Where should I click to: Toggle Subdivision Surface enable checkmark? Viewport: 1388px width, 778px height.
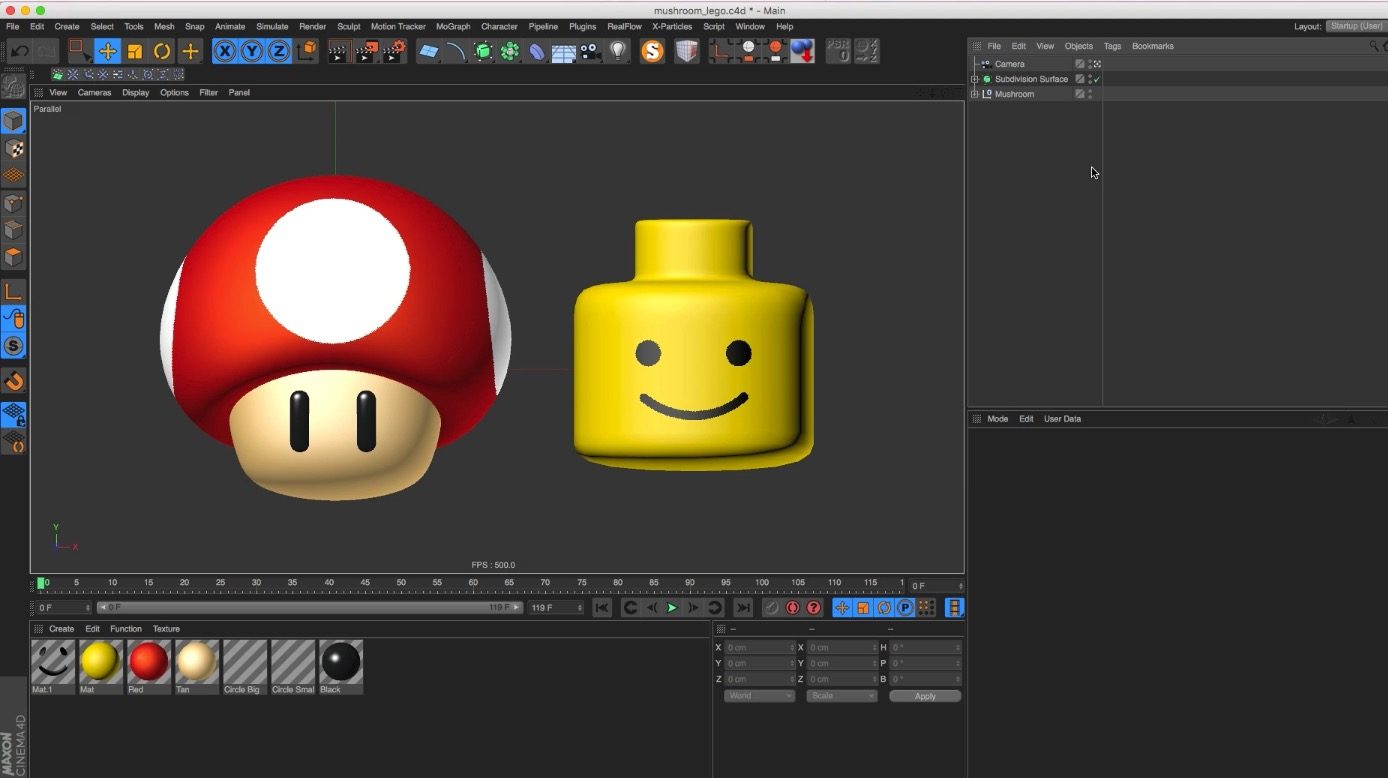(x=1097, y=79)
